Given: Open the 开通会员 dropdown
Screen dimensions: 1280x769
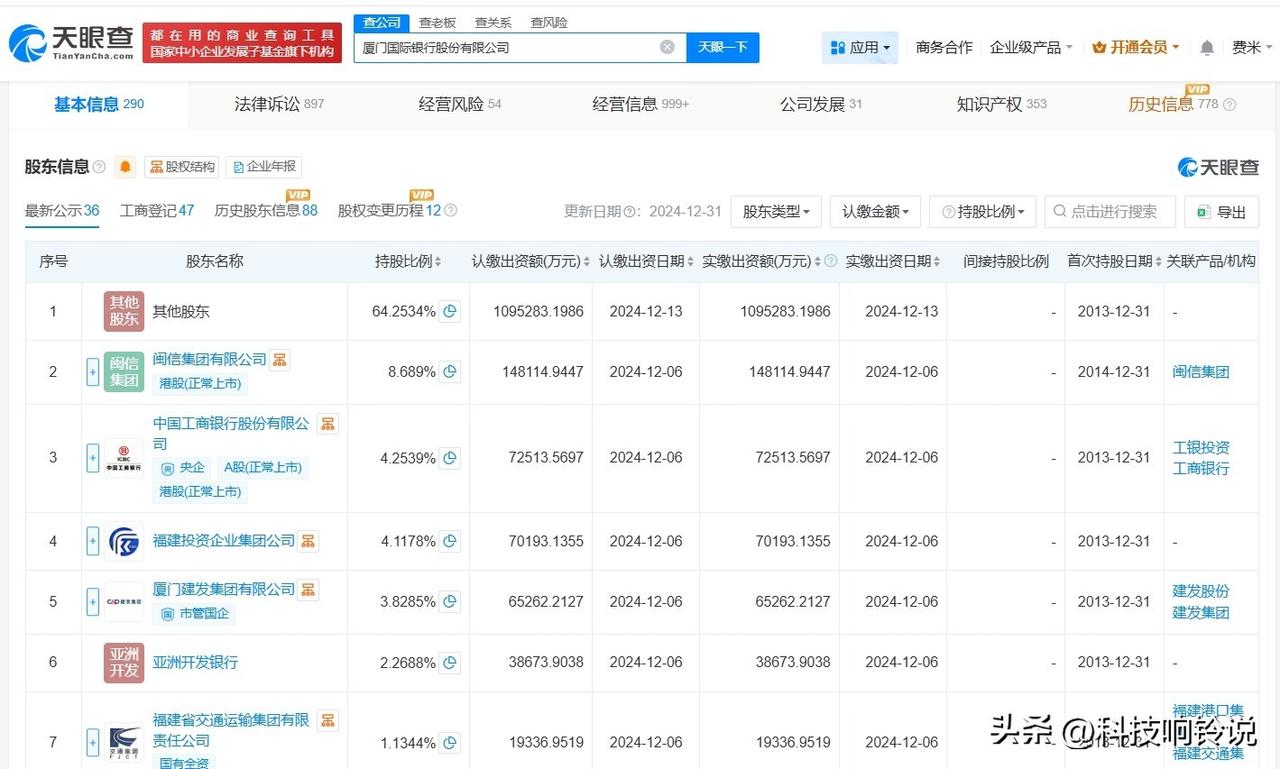Looking at the screenshot, I should [1136, 47].
